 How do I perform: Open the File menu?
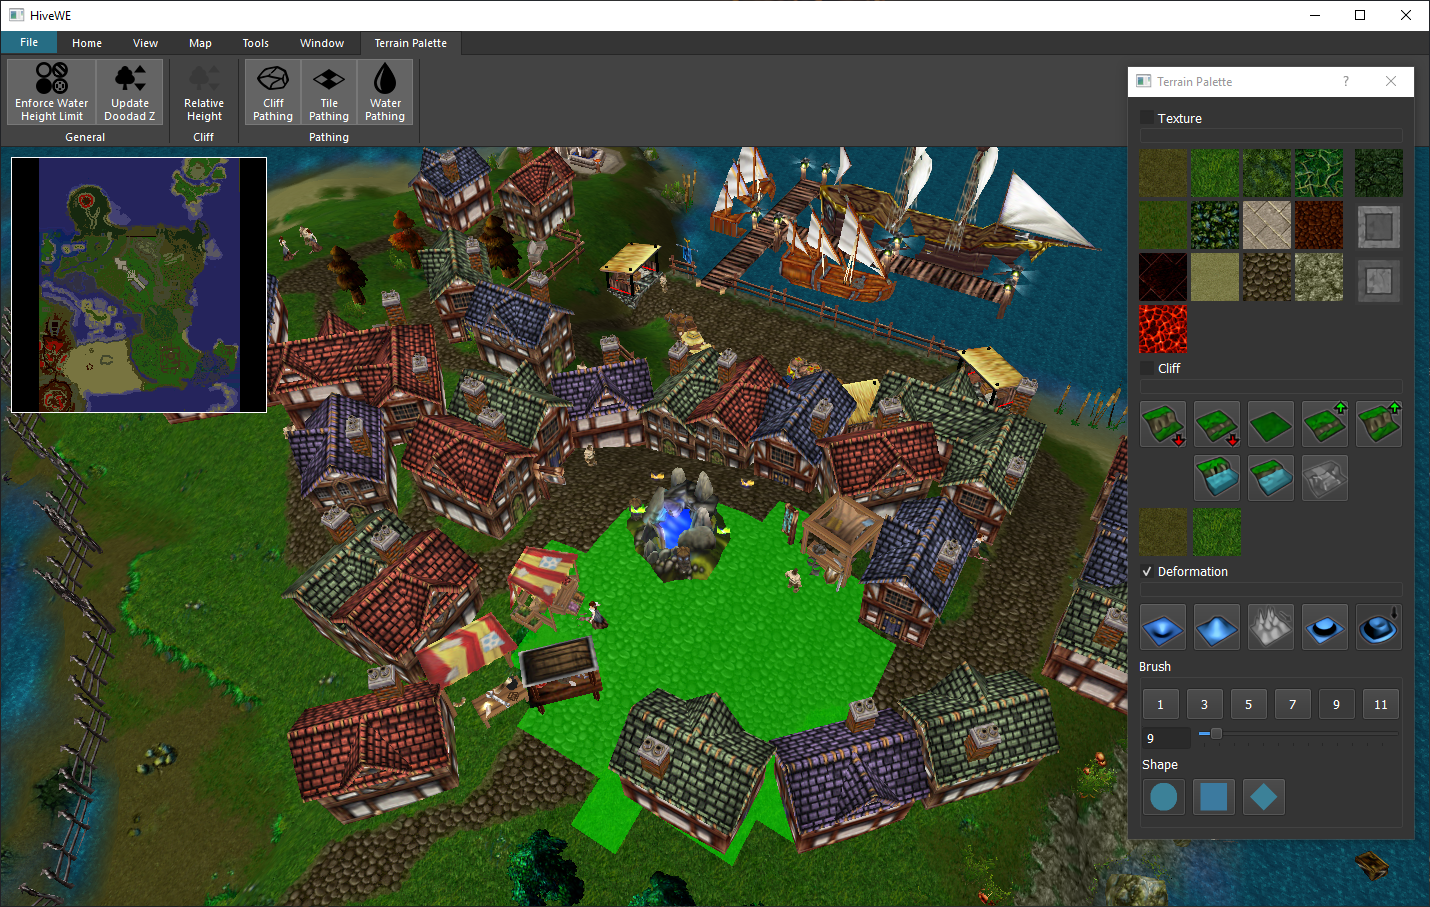[x=29, y=43]
